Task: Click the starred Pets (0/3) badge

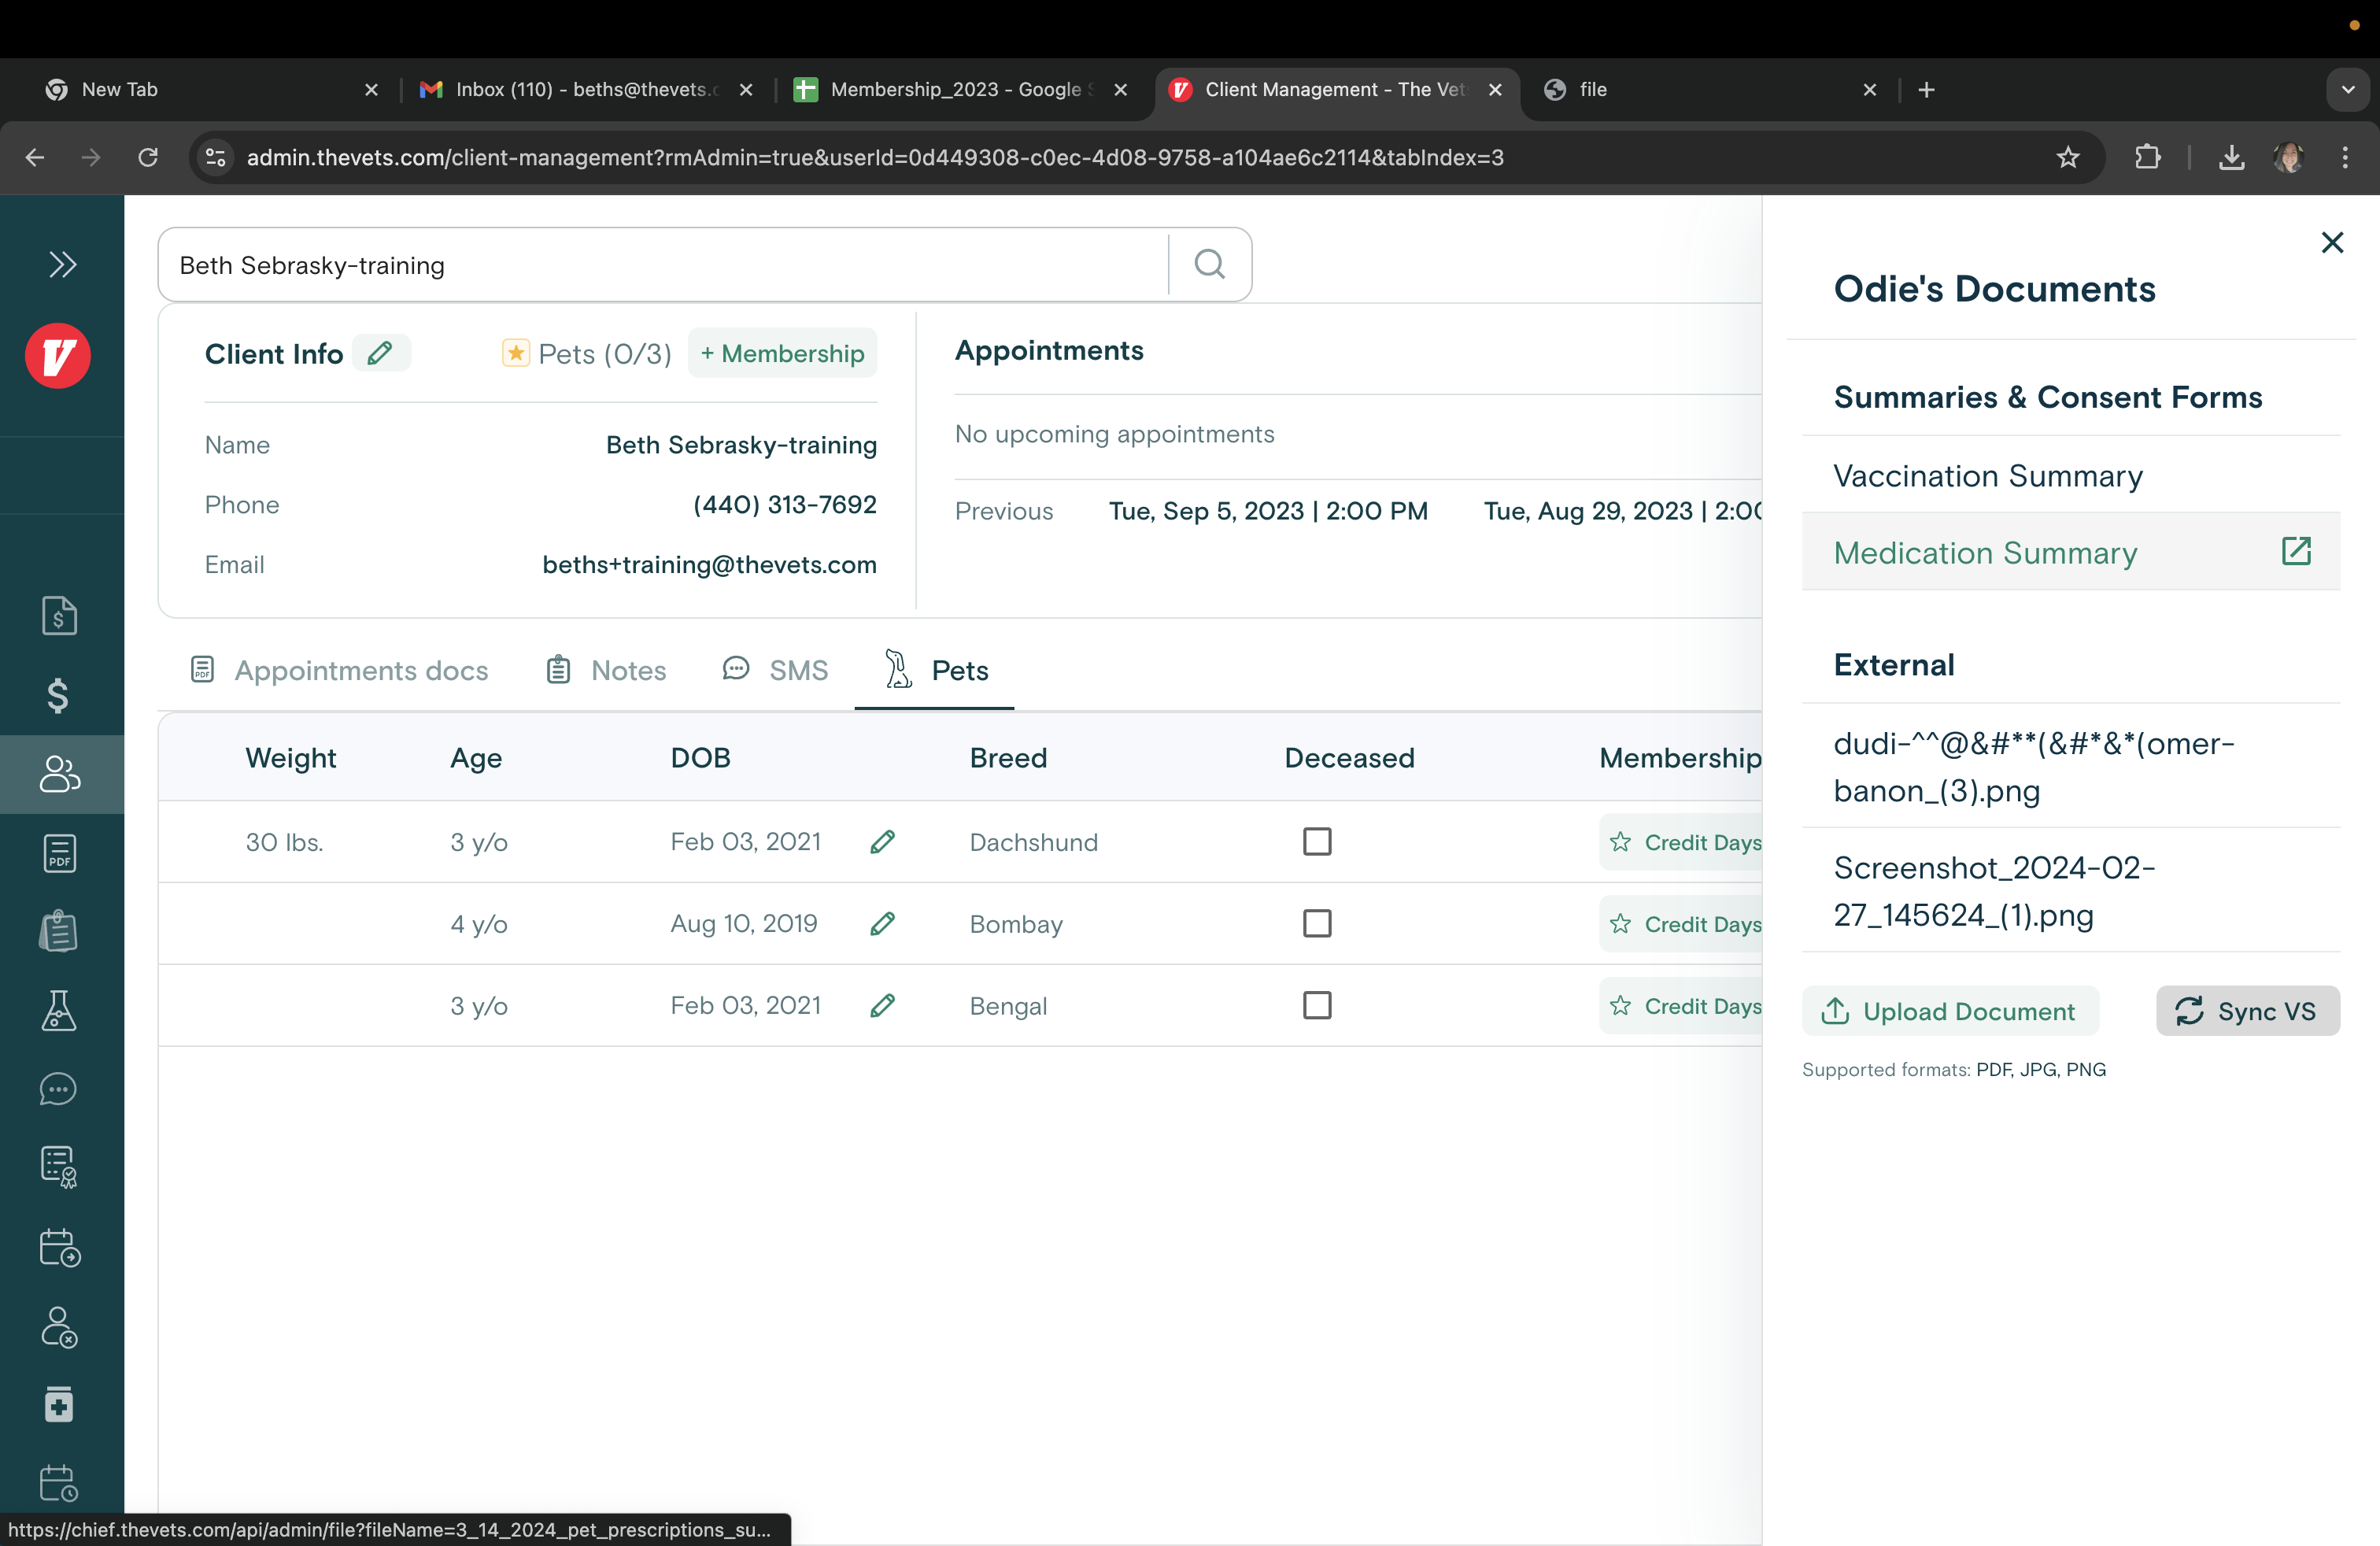Action: [x=586, y=353]
